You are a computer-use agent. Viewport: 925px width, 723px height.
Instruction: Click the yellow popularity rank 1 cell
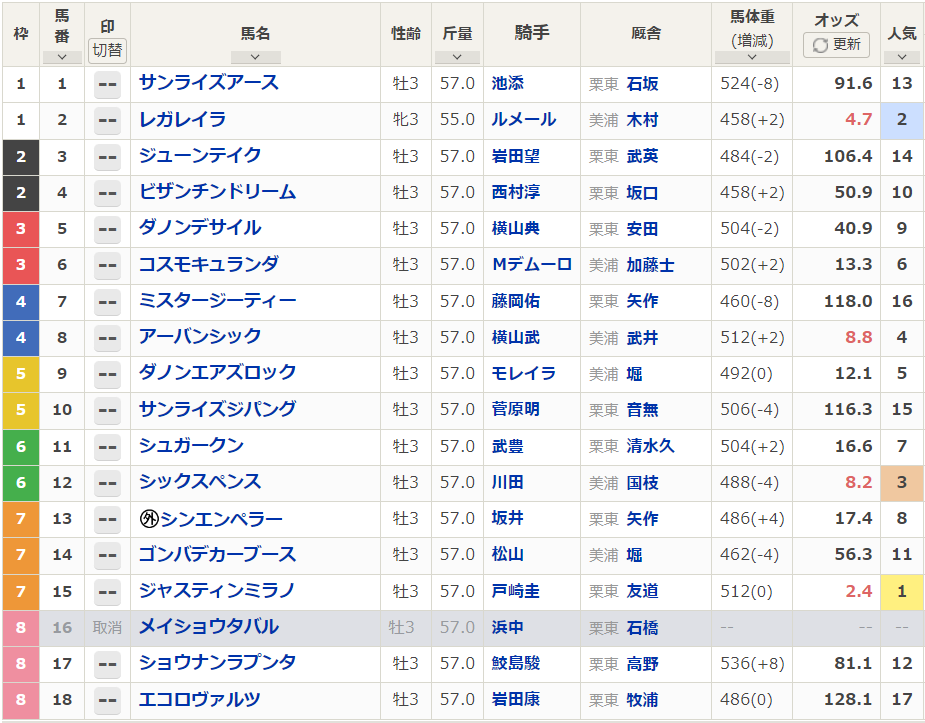[902, 591]
